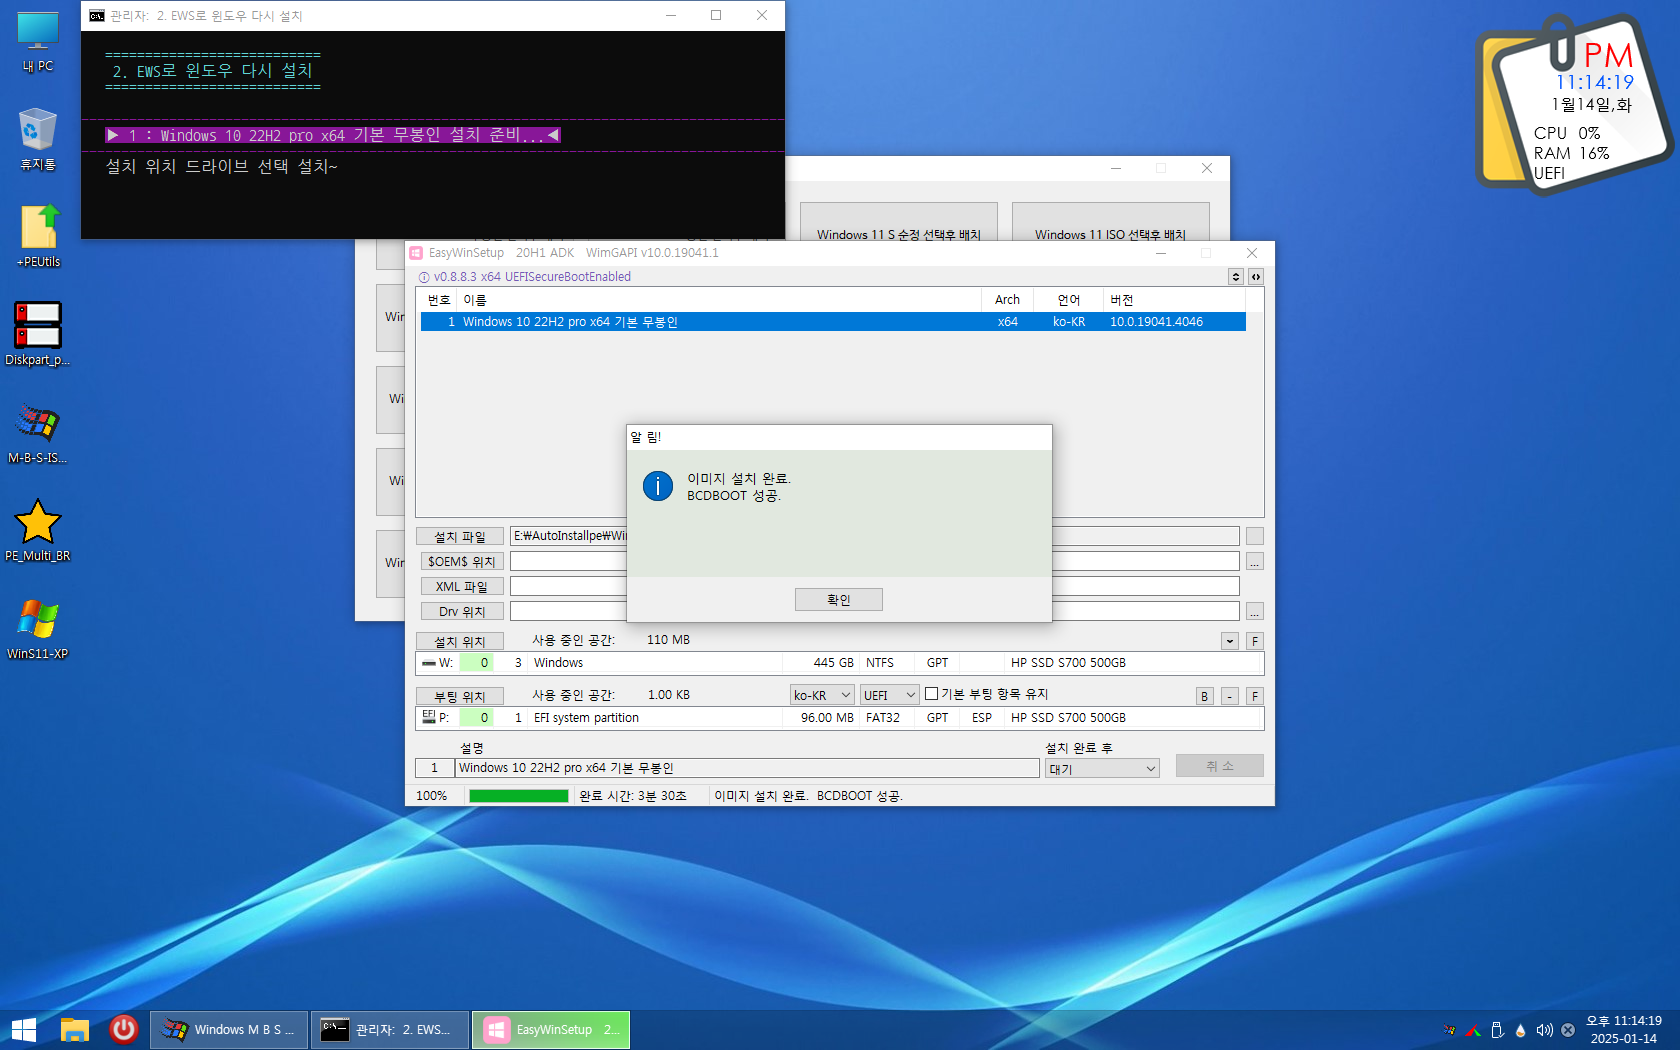This screenshot has height=1050, width=1680.
Task: Click the W: drive icon in install location row
Action: pyautogui.click(x=429, y=663)
